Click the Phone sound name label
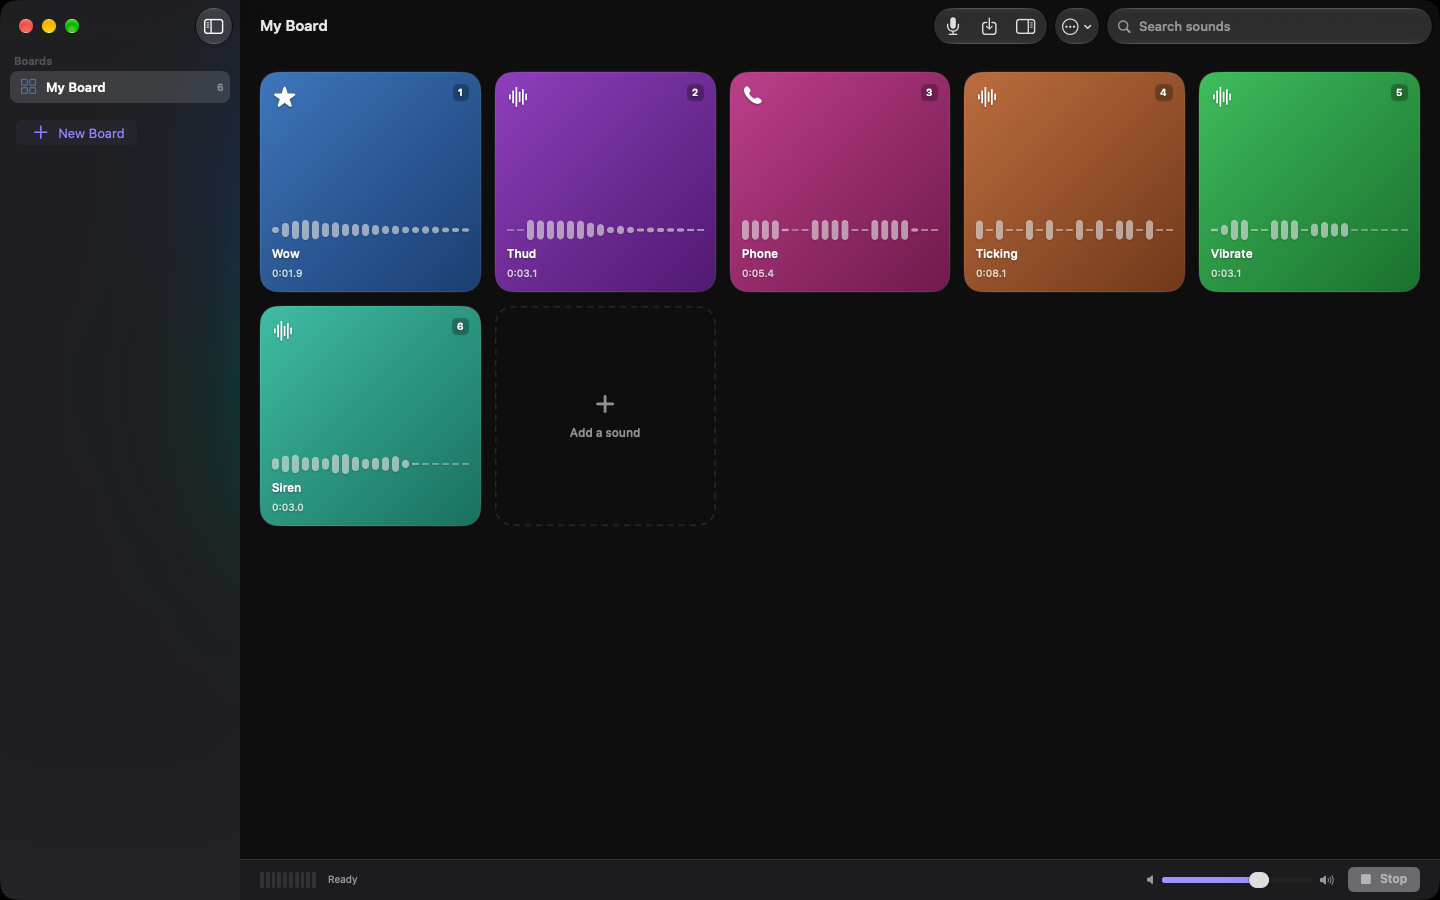Image resolution: width=1440 pixels, height=900 pixels. point(760,254)
